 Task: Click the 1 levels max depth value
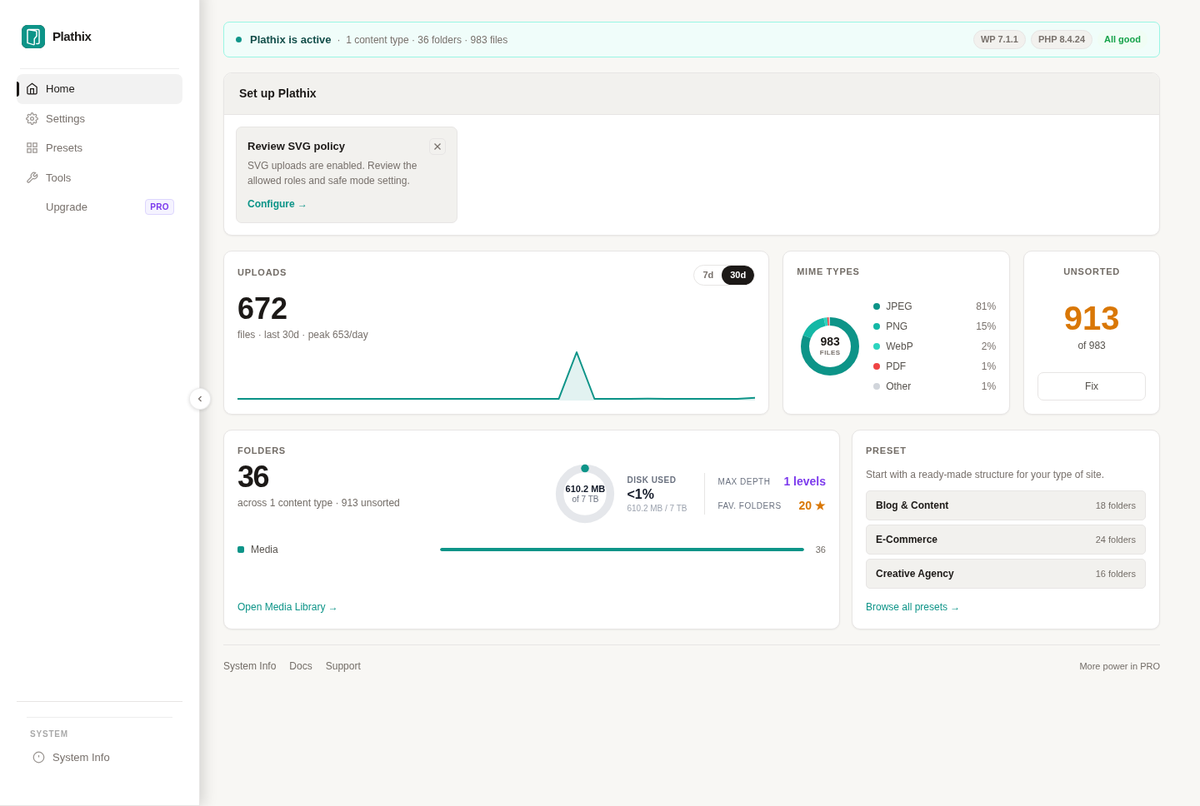pos(804,481)
